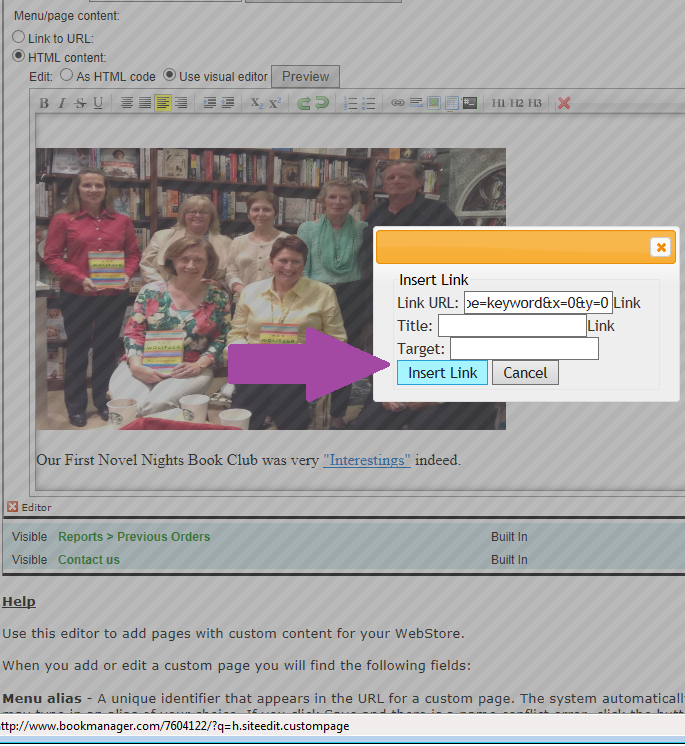Select the Link to URL radio button
685x746 pixels.
click(19, 37)
